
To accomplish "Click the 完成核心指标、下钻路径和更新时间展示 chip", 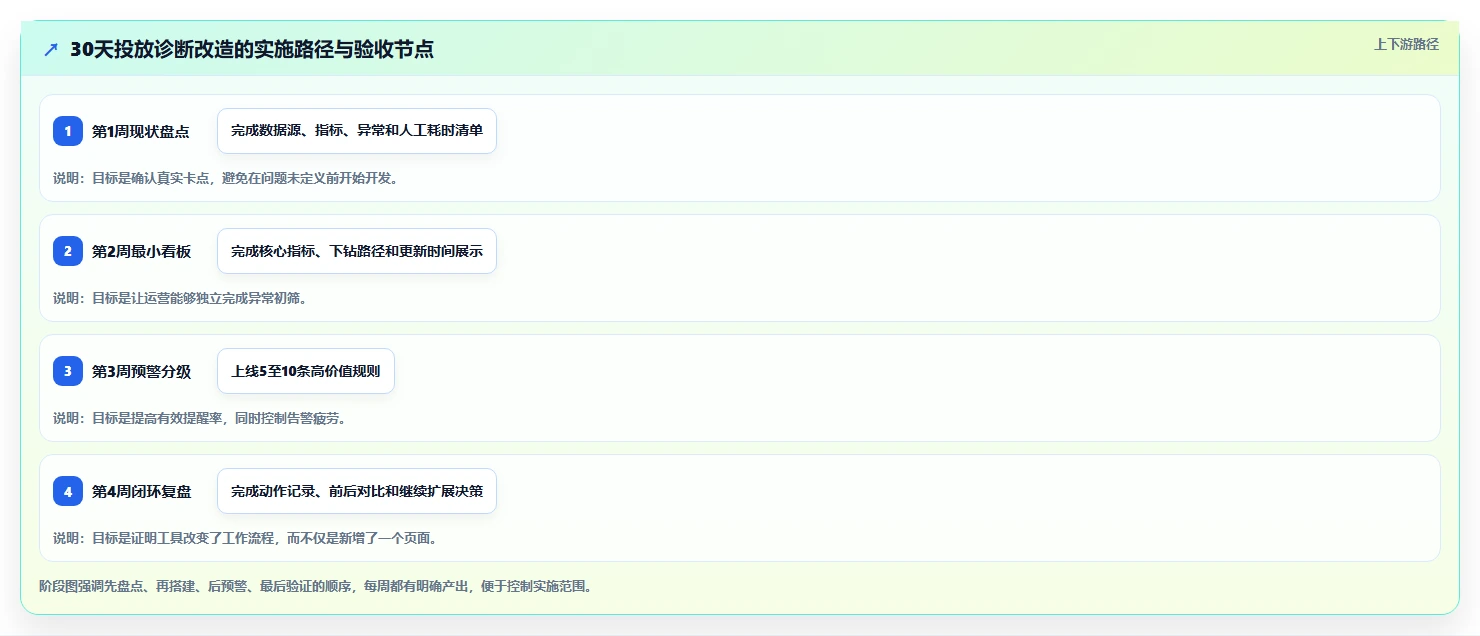I will click(x=357, y=251).
